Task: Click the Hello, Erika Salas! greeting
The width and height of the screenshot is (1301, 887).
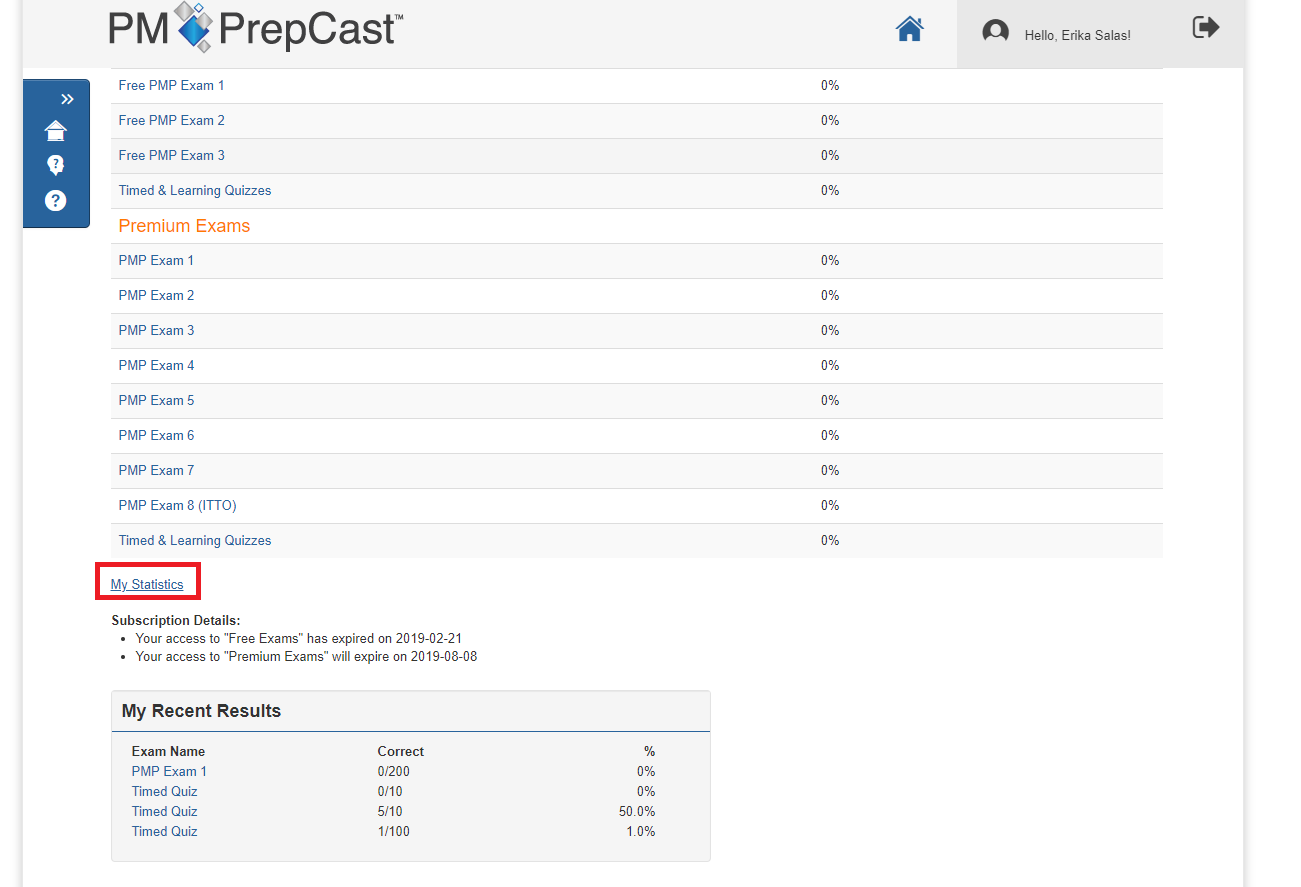Action: click(x=1077, y=35)
